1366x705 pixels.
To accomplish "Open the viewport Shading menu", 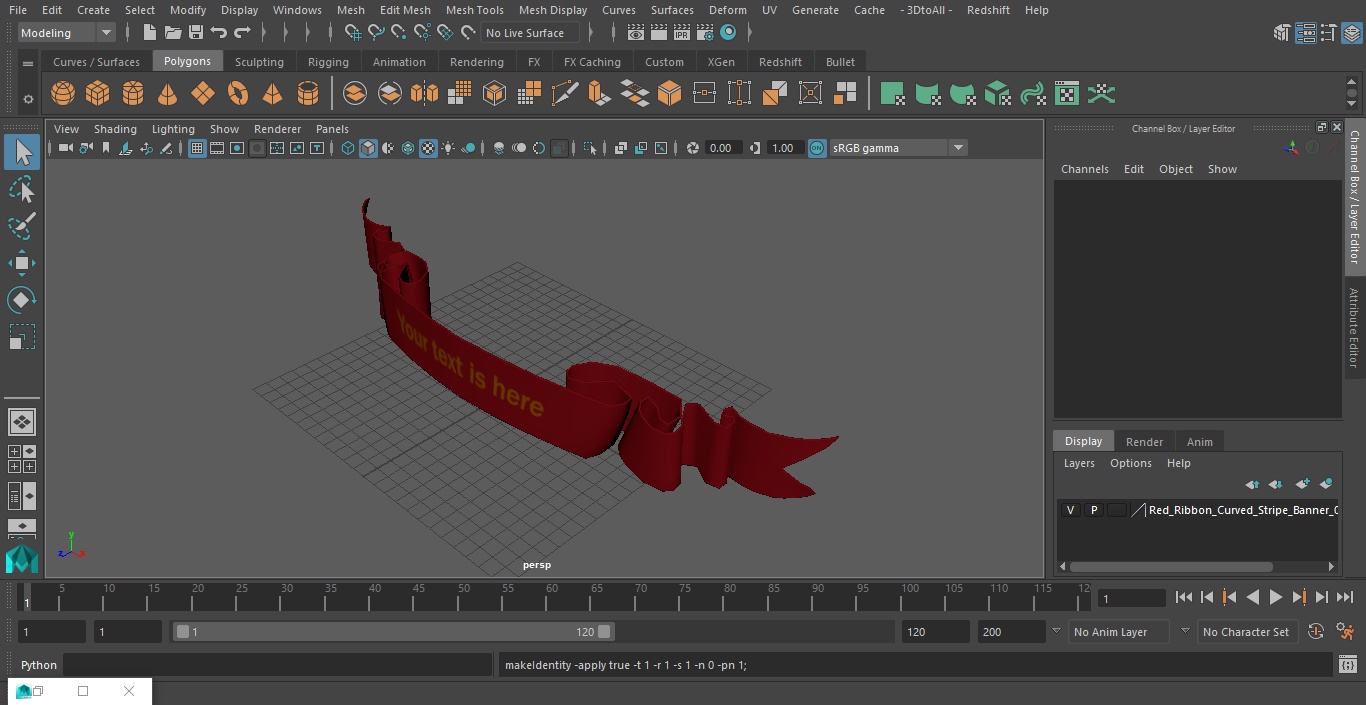I will [115, 129].
